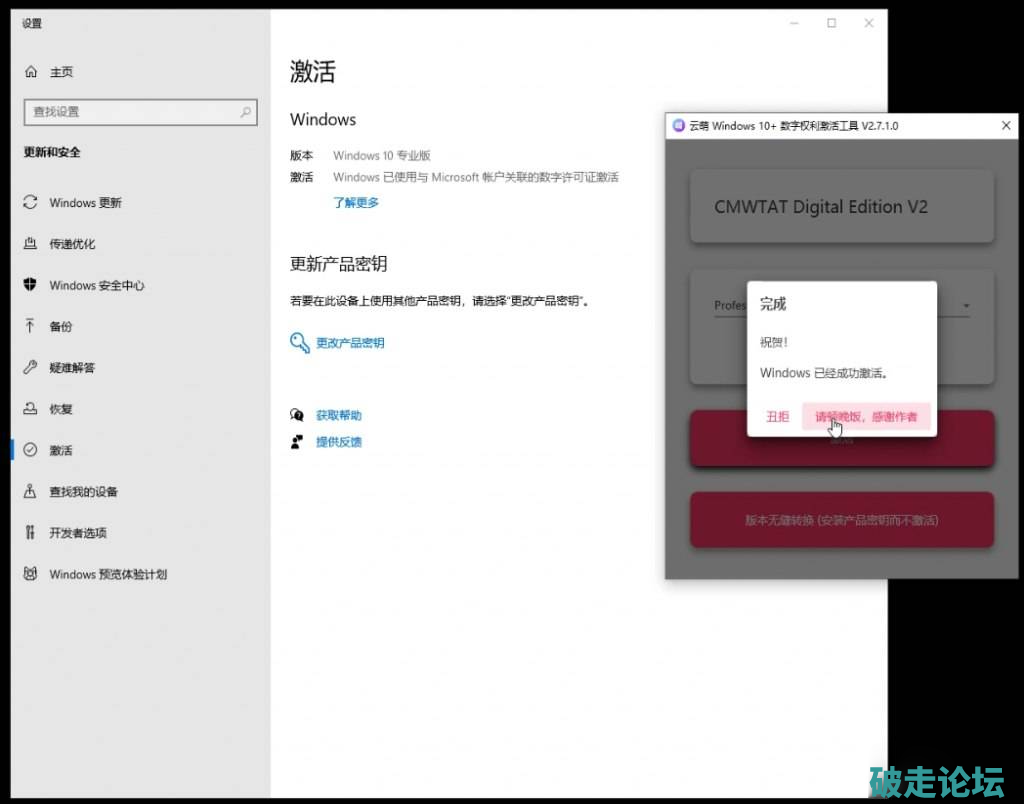Screen dimensions: 1024x804
Task: Select the 激活 activation menu item
Action: (x=61, y=451)
